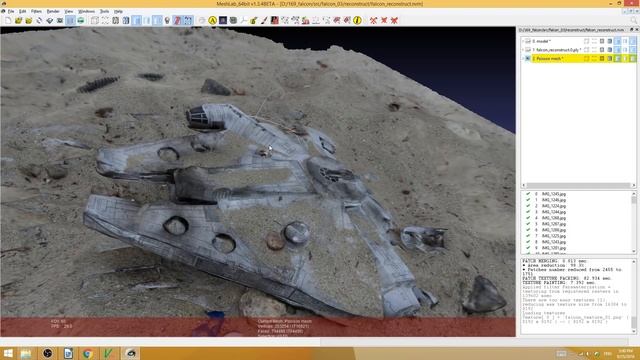Open the Tools menu

click(104, 11)
